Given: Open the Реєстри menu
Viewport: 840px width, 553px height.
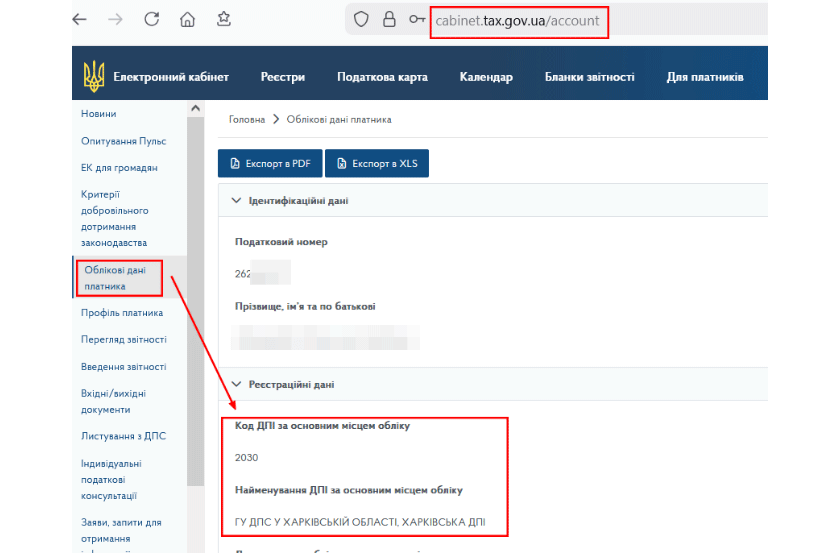Looking at the screenshot, I should tap(283, 77).
